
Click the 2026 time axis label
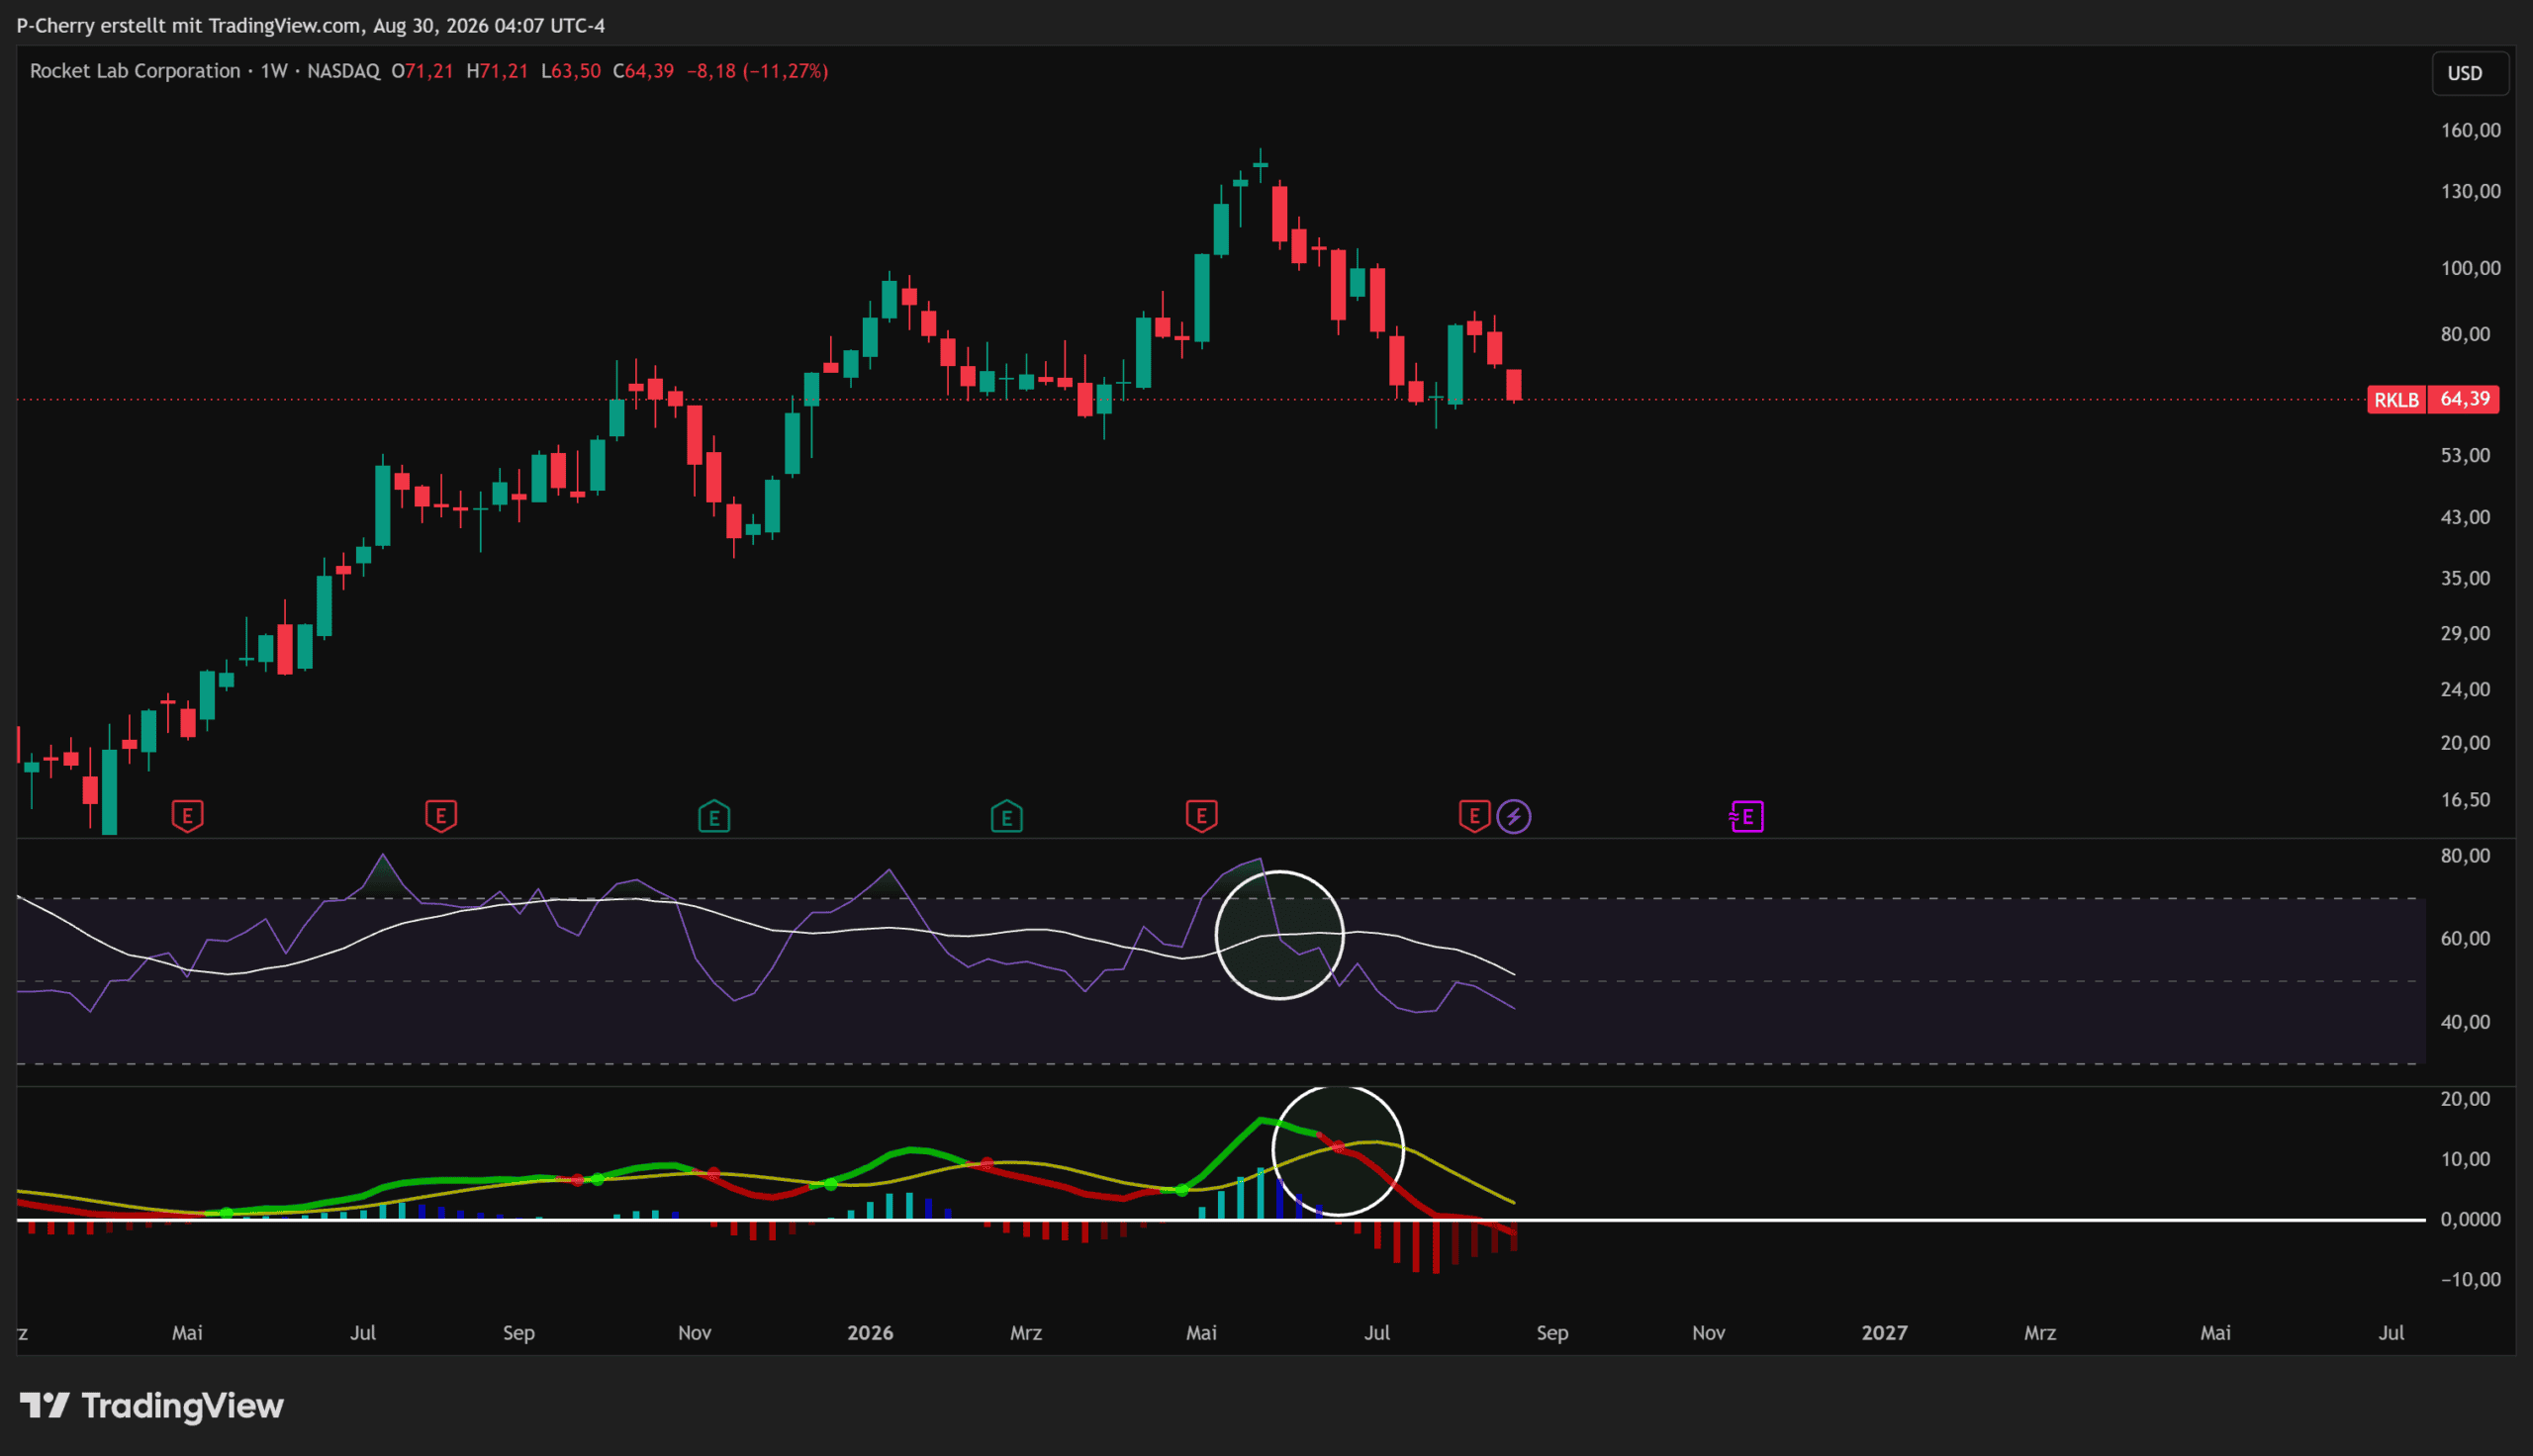tap(870, 1333)
